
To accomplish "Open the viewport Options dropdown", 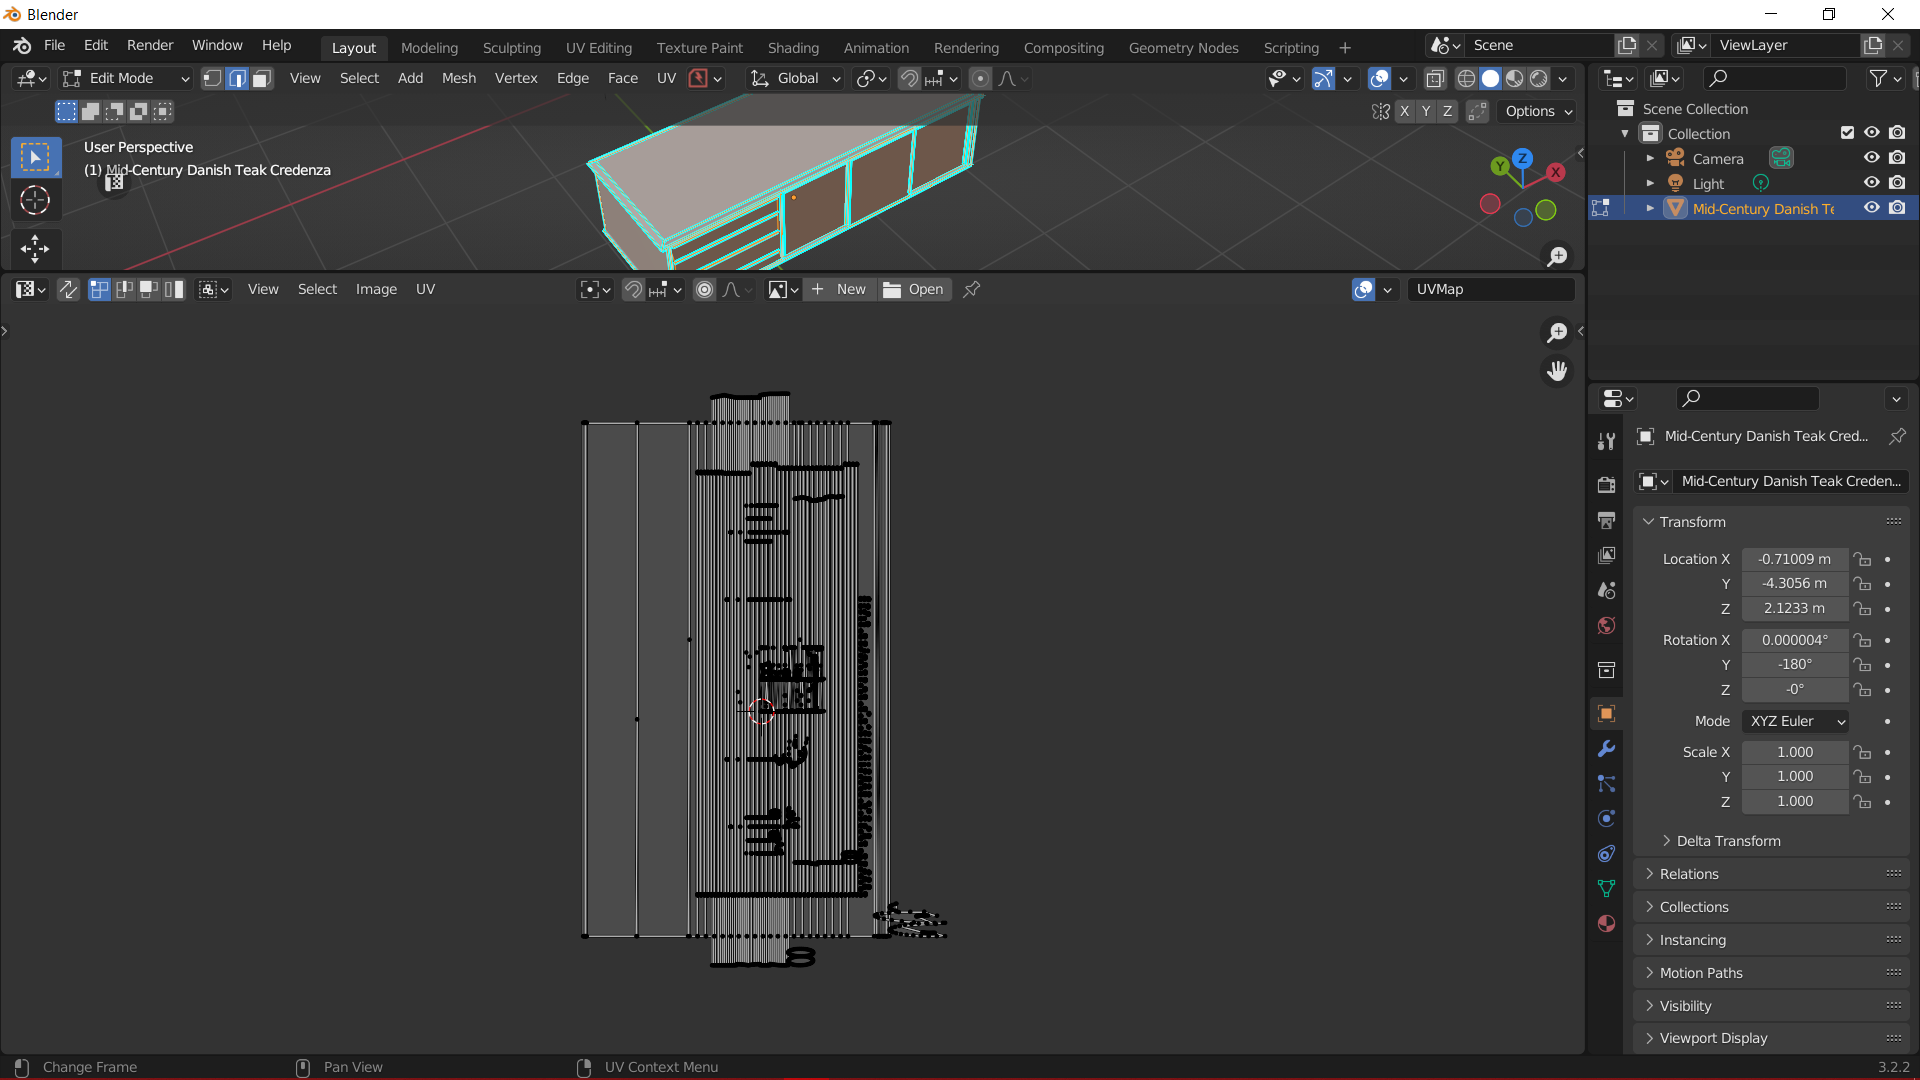I will (x=1538, y=111).
